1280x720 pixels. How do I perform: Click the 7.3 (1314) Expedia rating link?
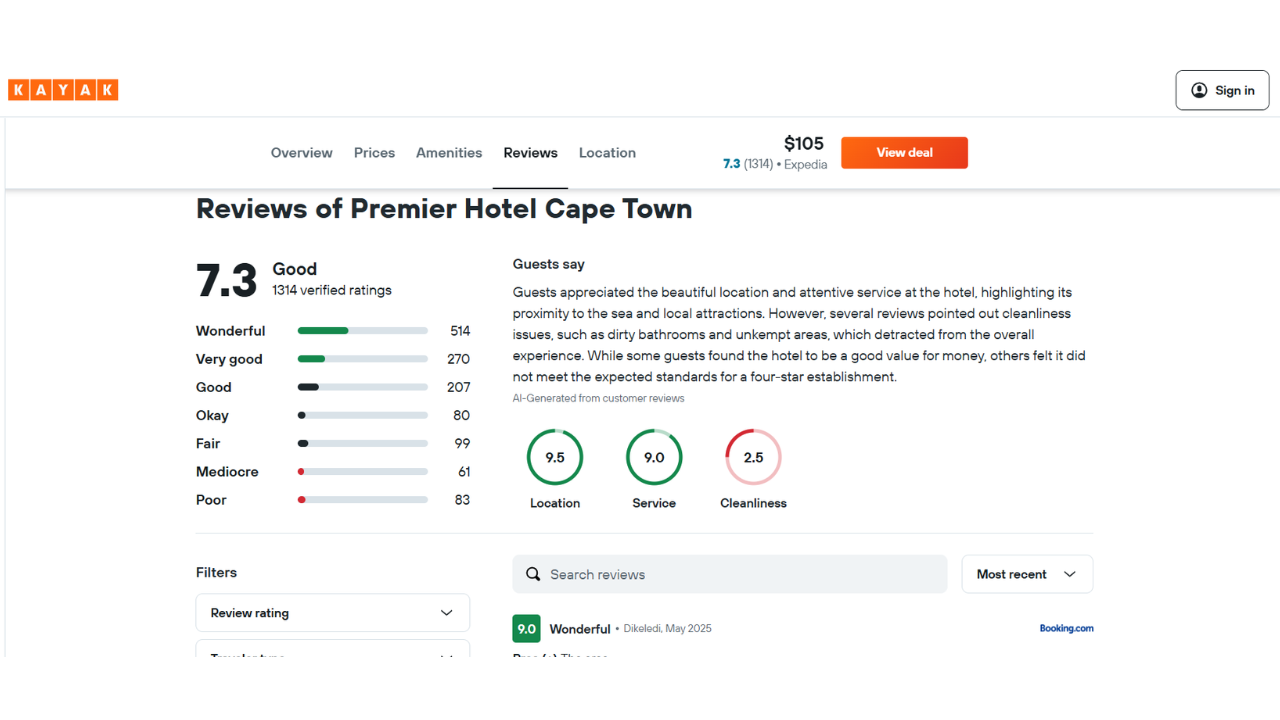coord(775,164)
